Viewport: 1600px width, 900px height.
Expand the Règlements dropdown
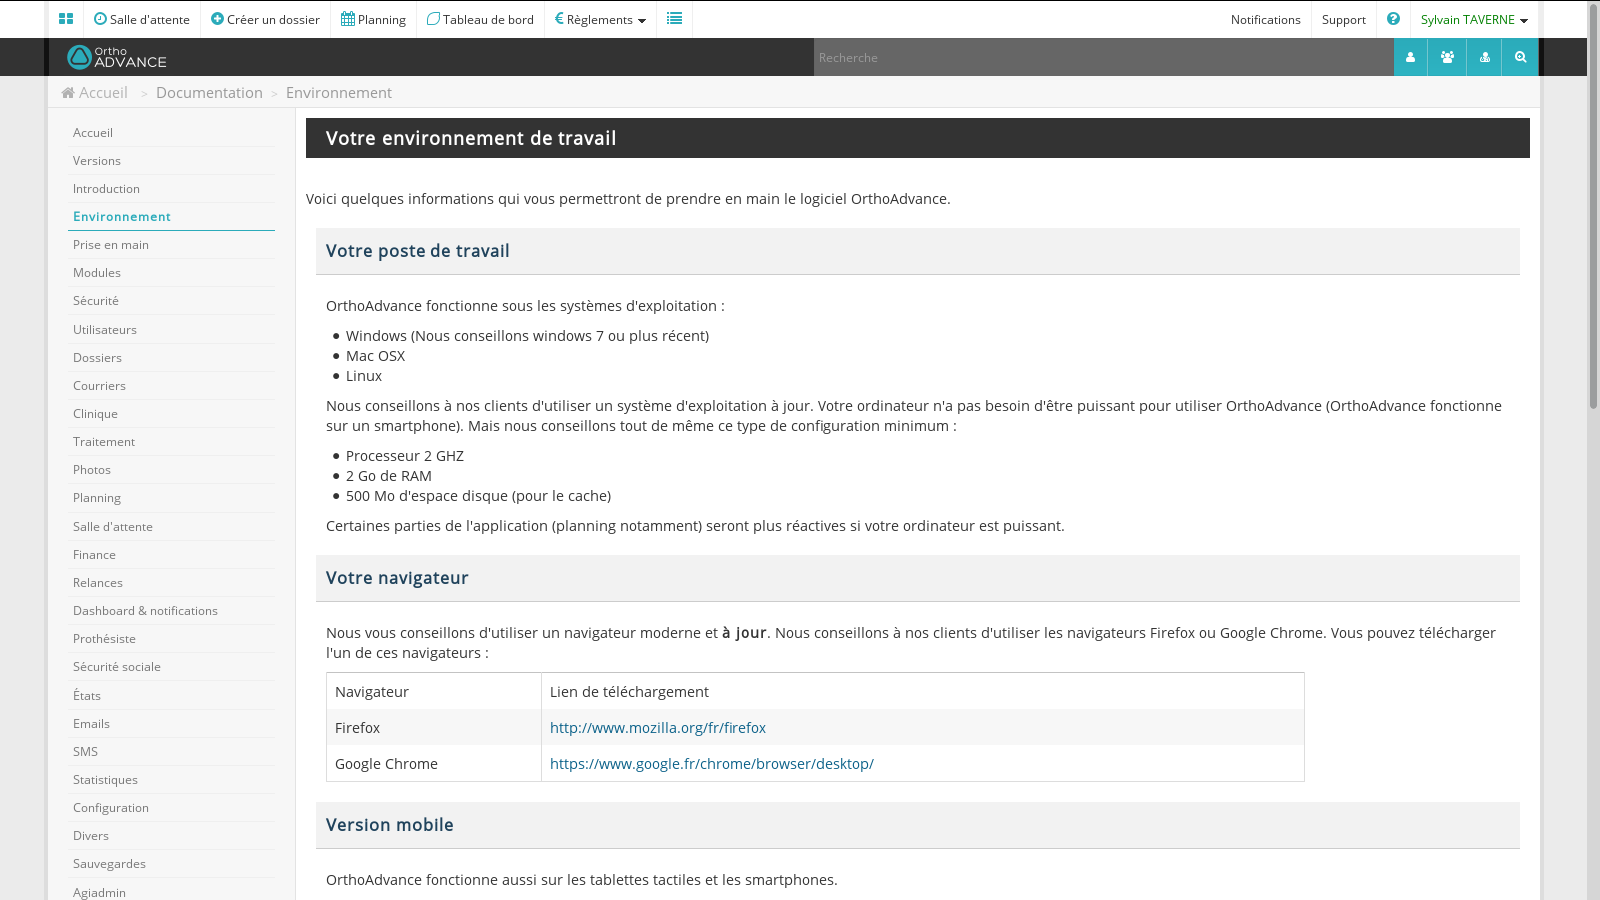click(601, 19)
